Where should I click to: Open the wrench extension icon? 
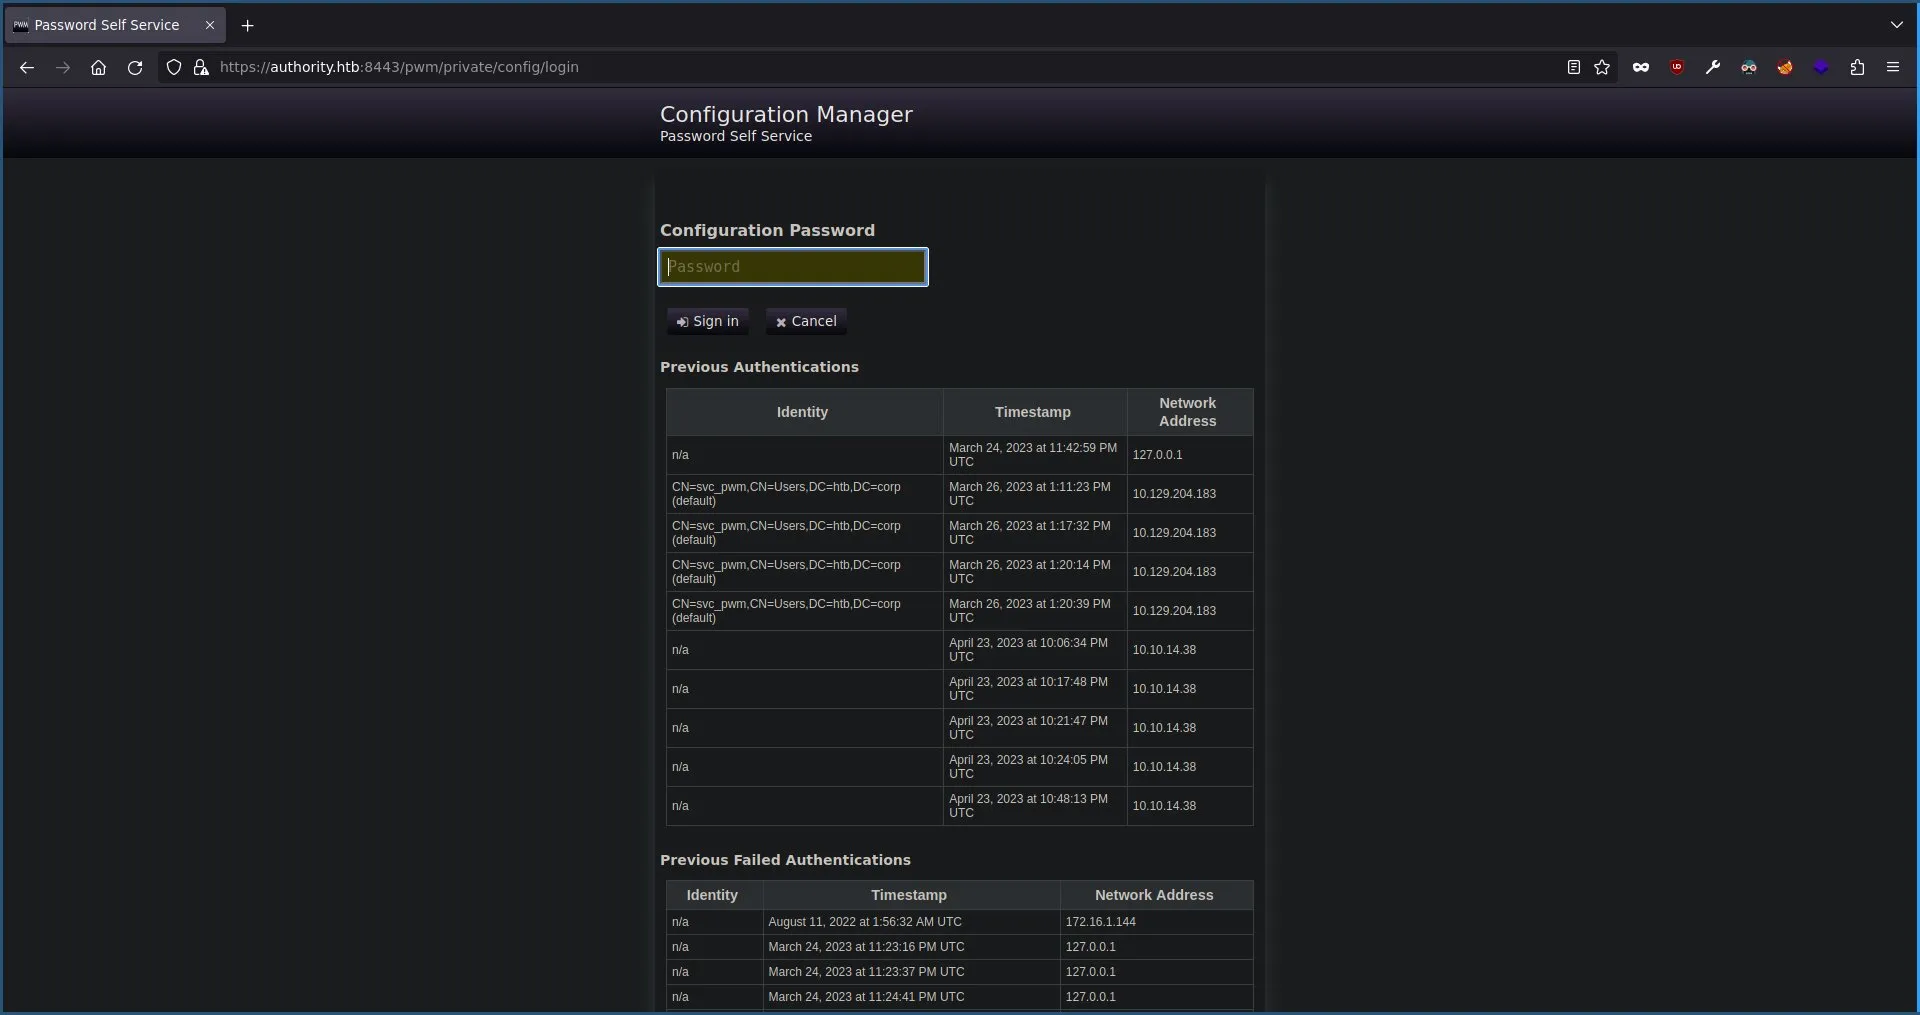coord(1713,67)
